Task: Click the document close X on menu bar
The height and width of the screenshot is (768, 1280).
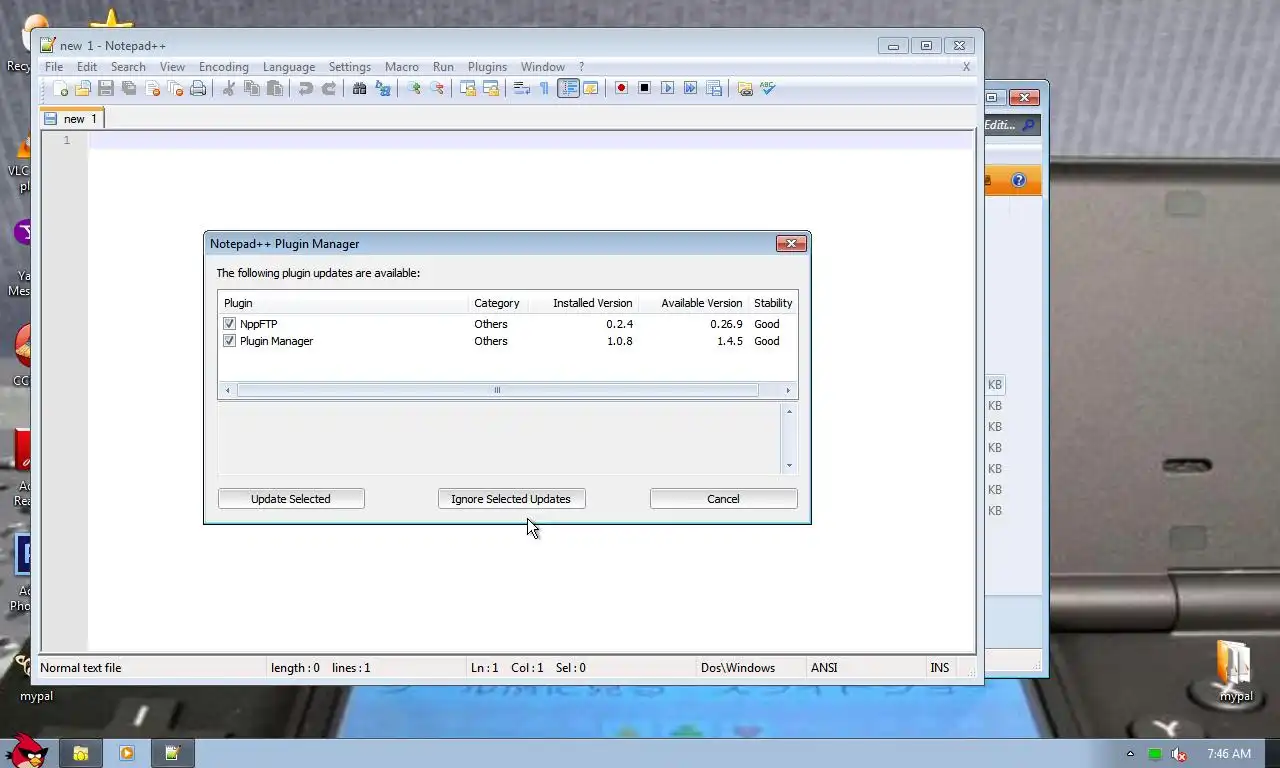Action: (966, 67)
